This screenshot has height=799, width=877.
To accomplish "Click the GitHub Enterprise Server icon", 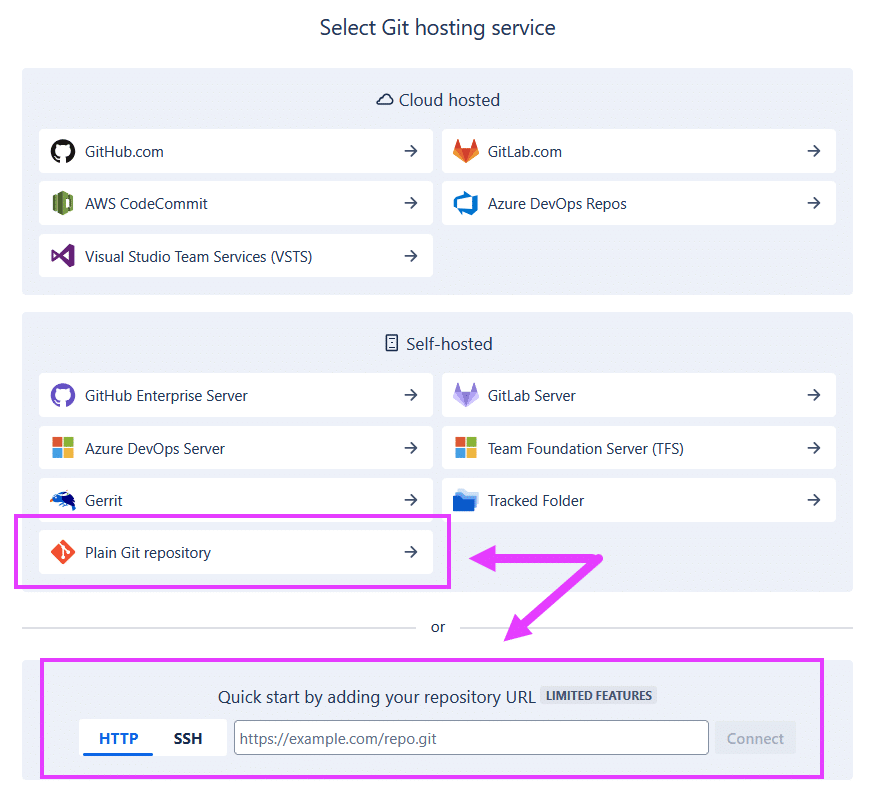I will click(63, 396).
